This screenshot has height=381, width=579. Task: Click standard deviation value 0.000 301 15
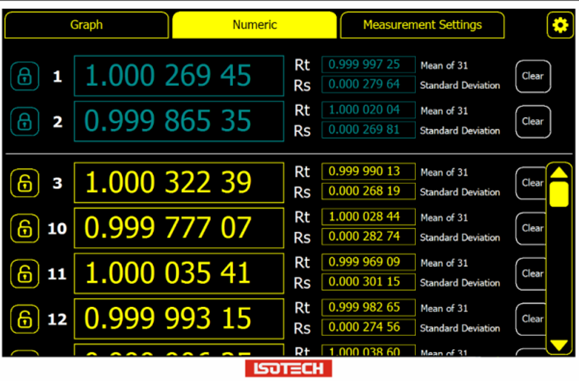(369, 282)
